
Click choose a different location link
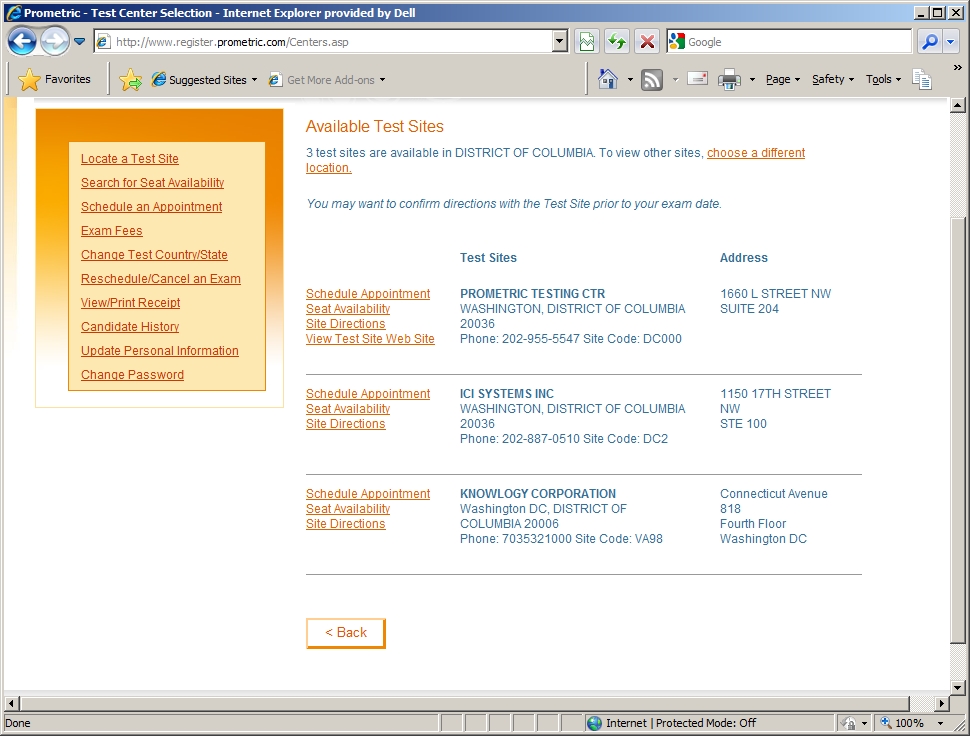(756, 153)
